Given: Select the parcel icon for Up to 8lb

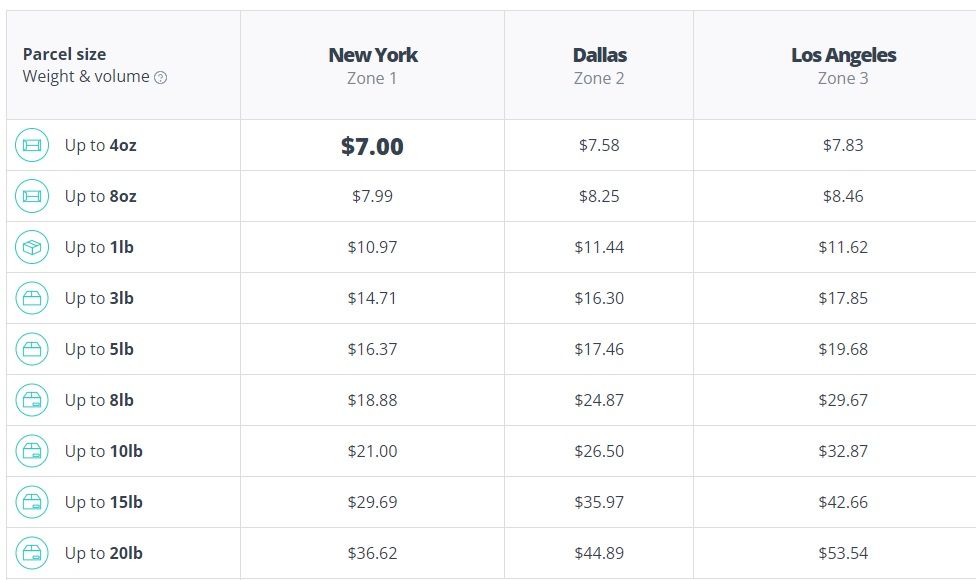Looking at the screenshot, I should pos(32,400).
